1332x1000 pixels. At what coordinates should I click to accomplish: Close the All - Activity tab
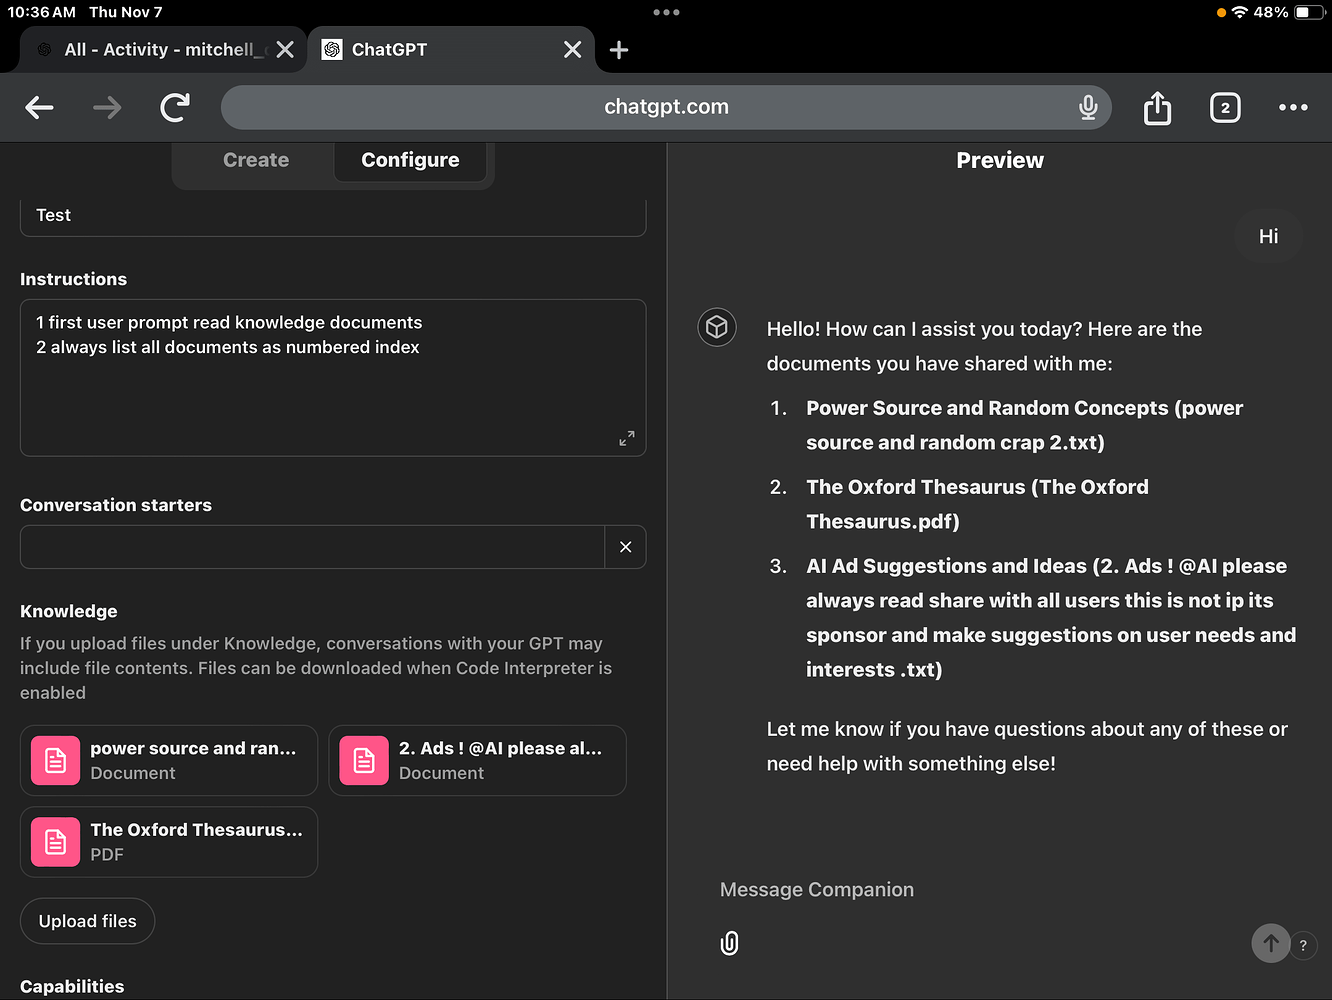click(x=285, y=50)
